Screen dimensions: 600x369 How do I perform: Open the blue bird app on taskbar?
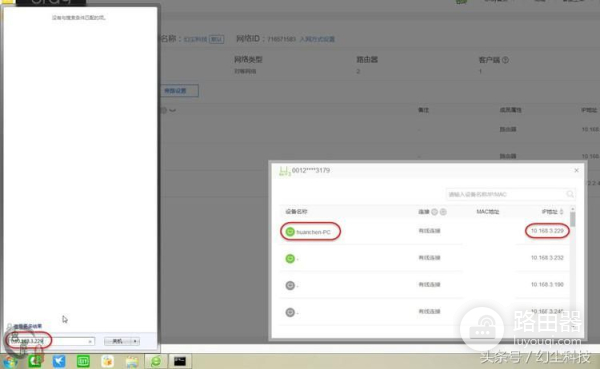(x=59, y=361)
